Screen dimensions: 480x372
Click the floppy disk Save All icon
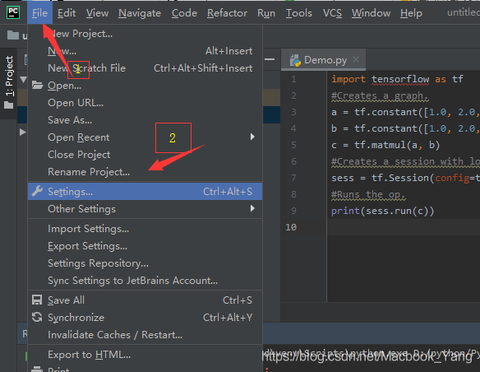click(37, 300)
